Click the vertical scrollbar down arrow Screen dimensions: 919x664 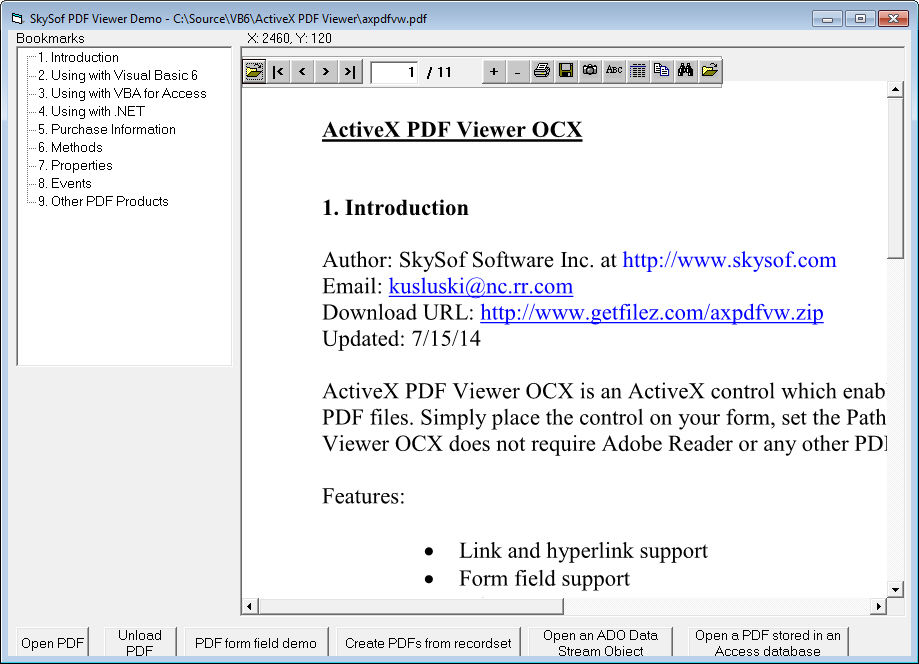point(895,589)
